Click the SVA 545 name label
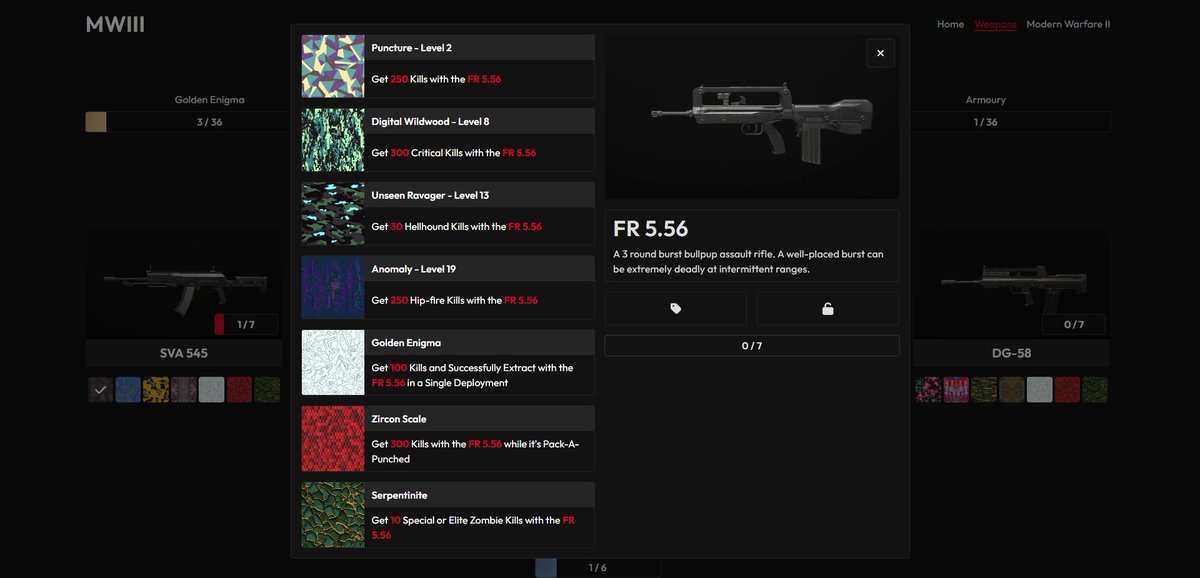1200x578 pixels. point(184,353)
